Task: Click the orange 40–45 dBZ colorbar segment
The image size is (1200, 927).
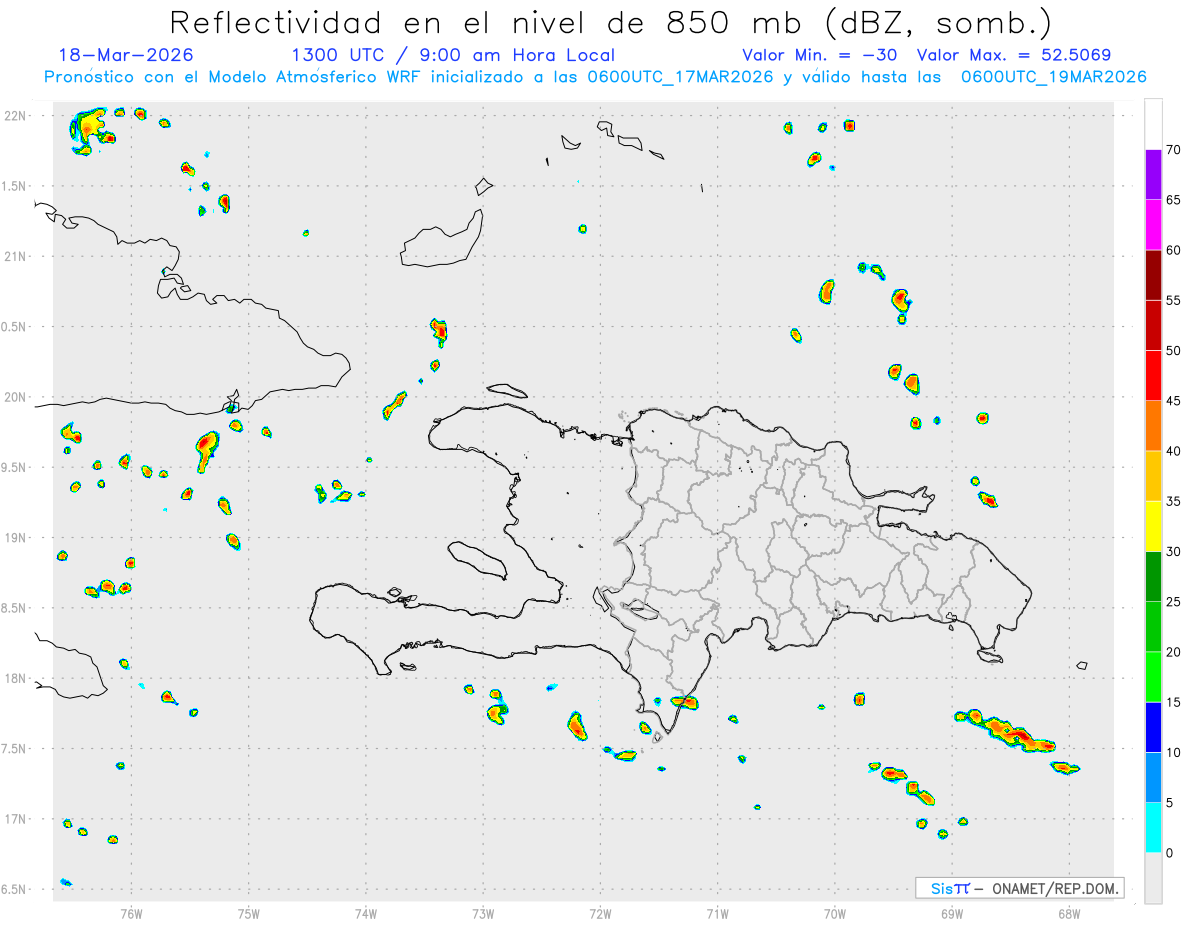Action: point(1153,426)
